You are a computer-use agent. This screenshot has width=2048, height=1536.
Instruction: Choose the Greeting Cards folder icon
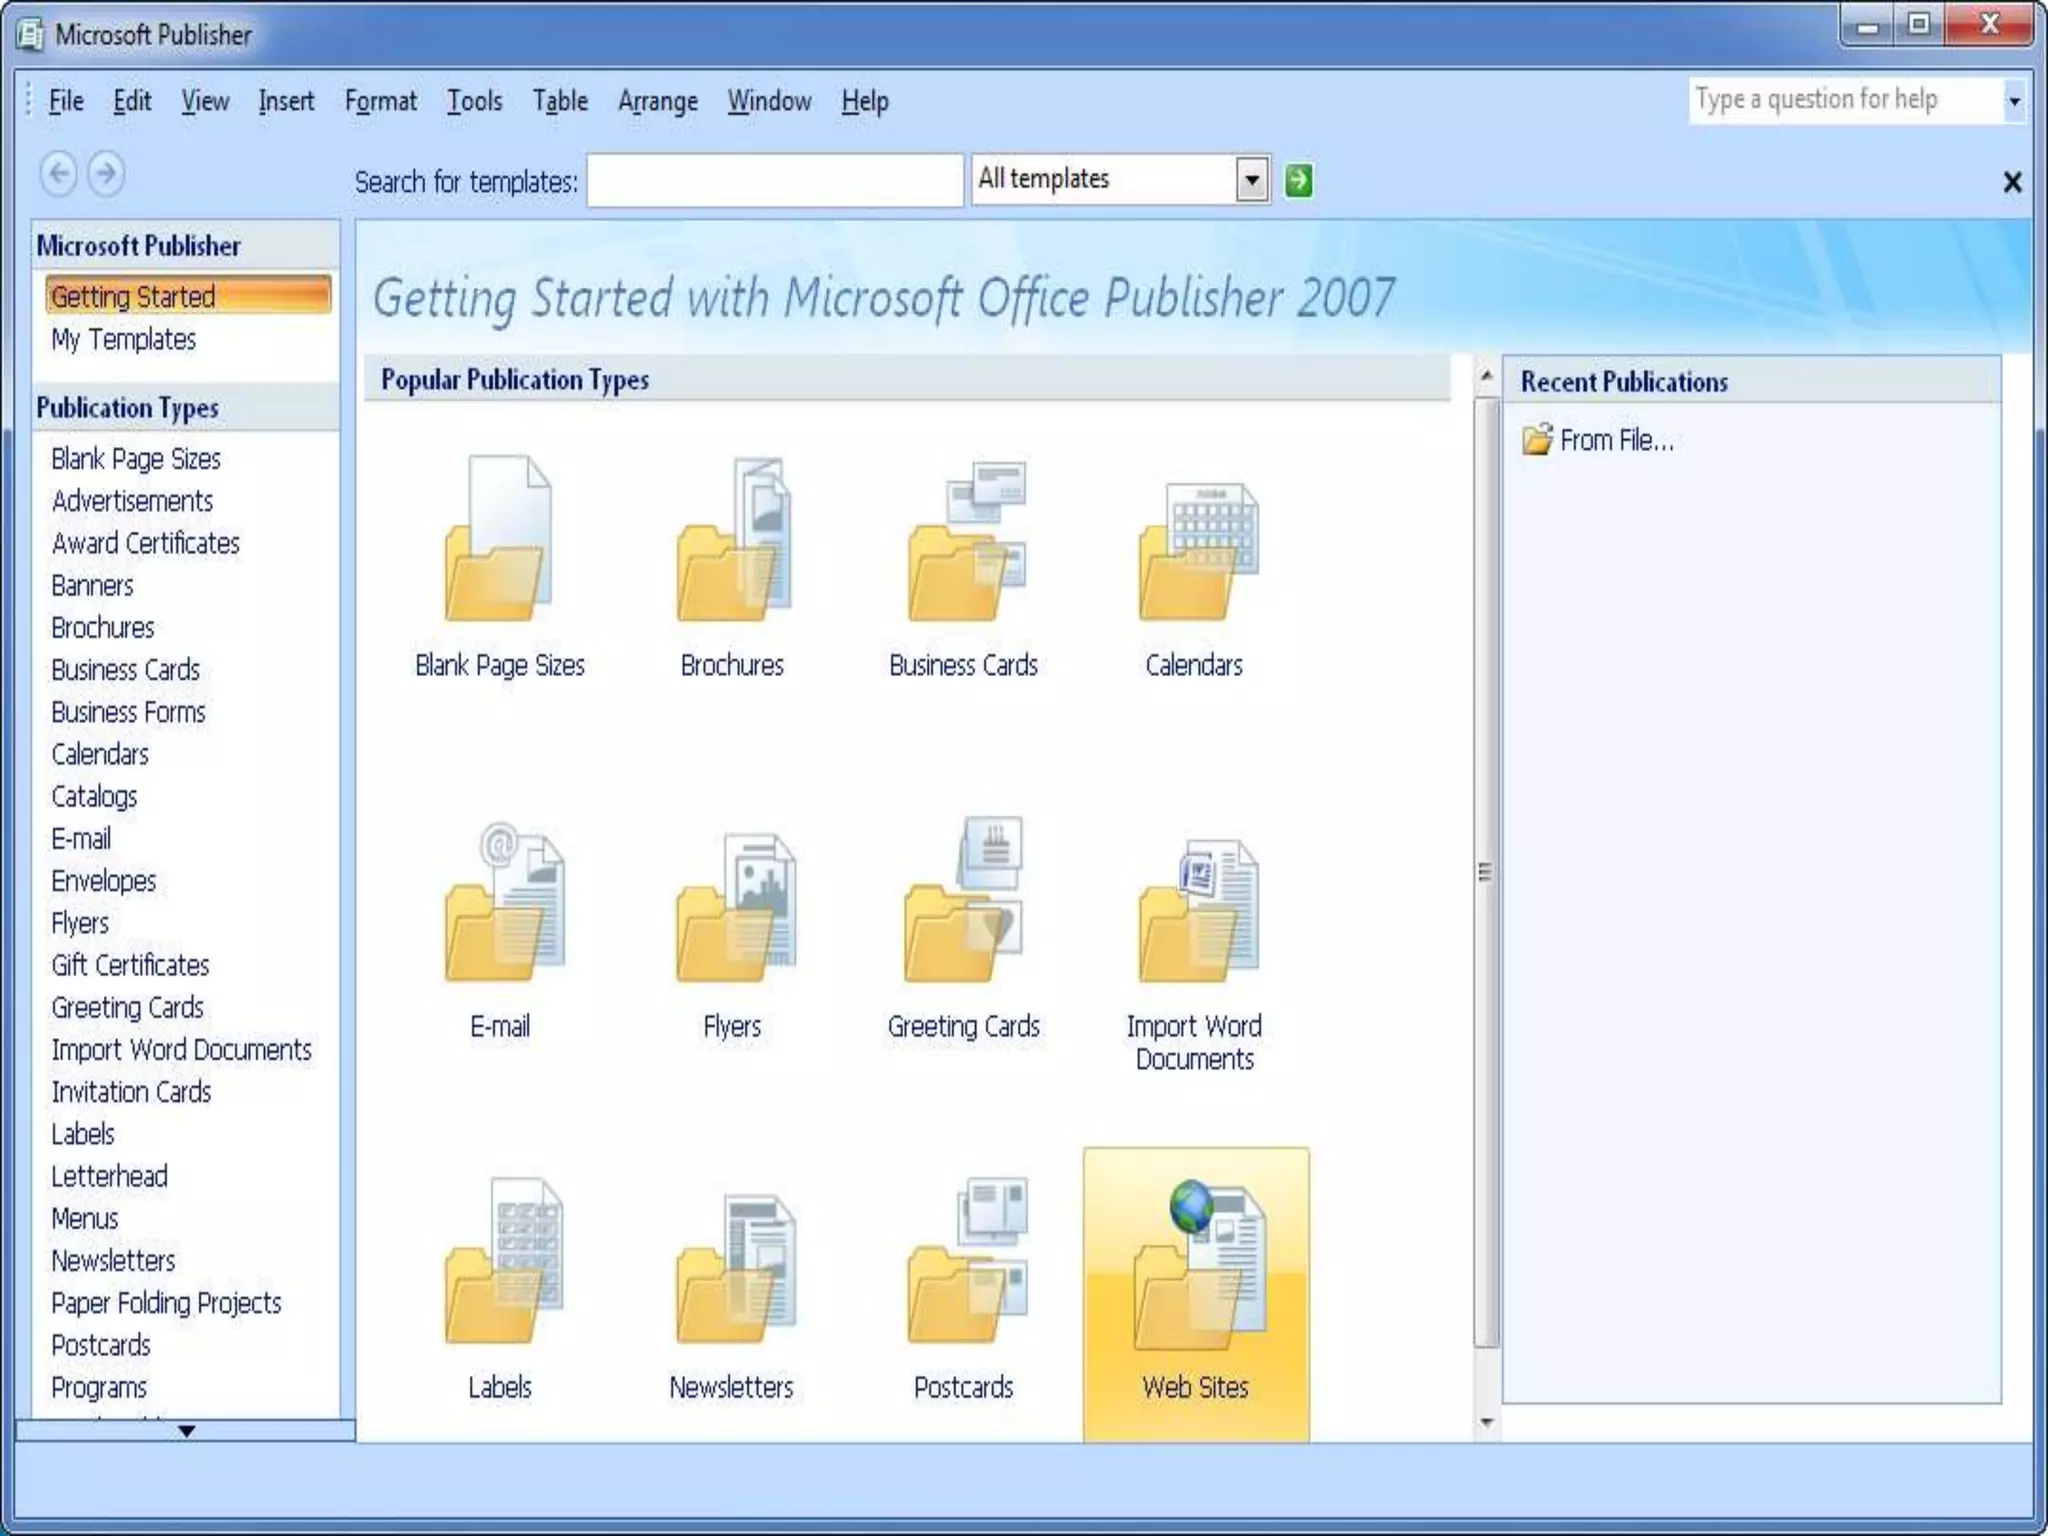(x=963, y=903)
